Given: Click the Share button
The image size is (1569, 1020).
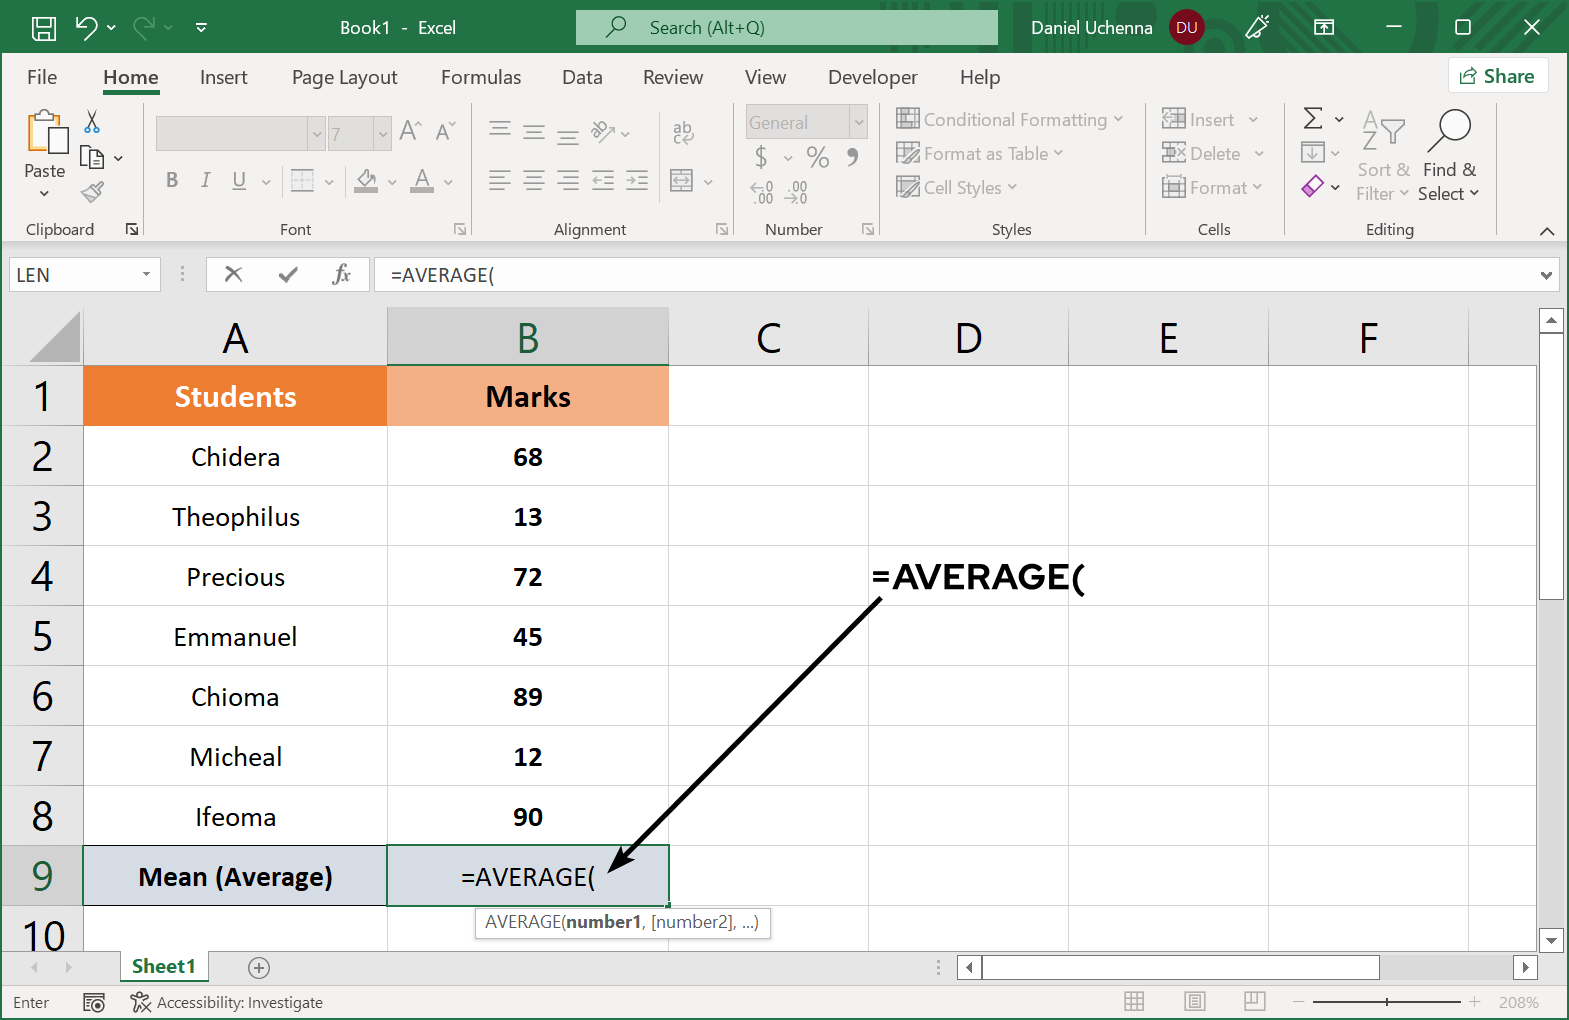Looking at the screenshot, I should (x=1497, y=76).
